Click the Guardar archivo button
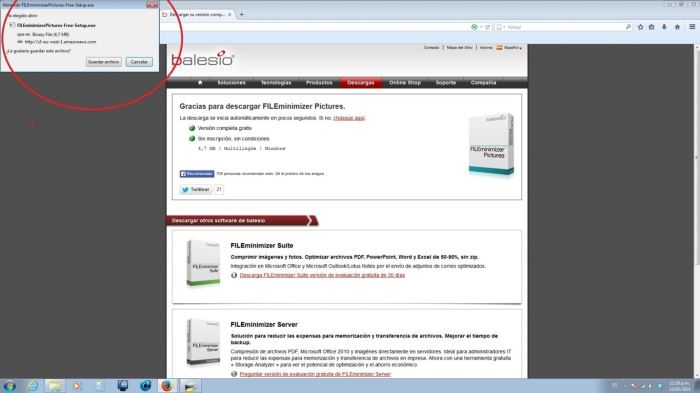Screen dimensions: 700x393 point(104,62)
